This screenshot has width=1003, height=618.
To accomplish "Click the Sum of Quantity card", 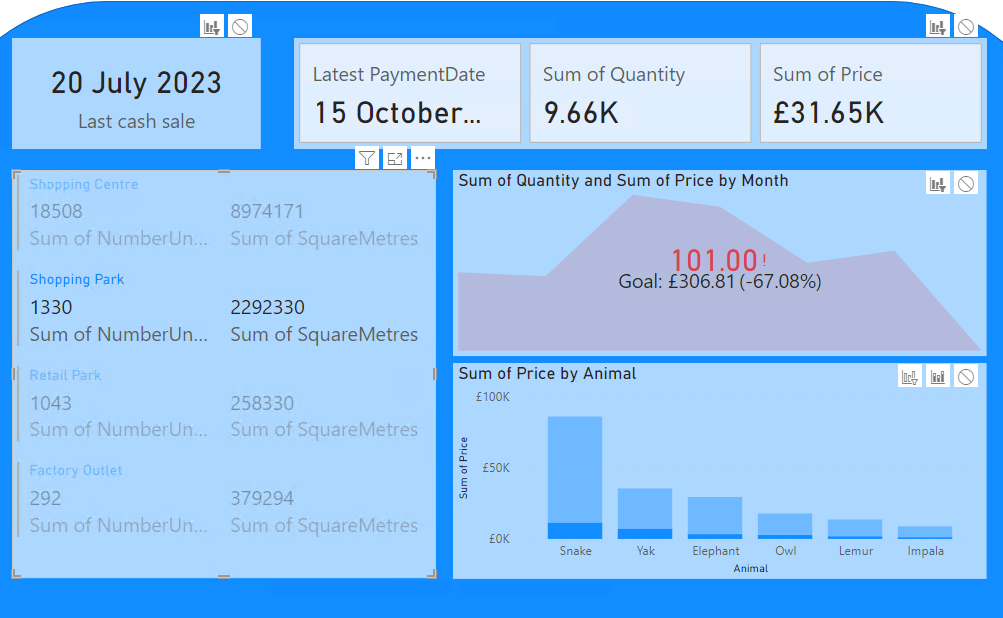I will [640, 93].
